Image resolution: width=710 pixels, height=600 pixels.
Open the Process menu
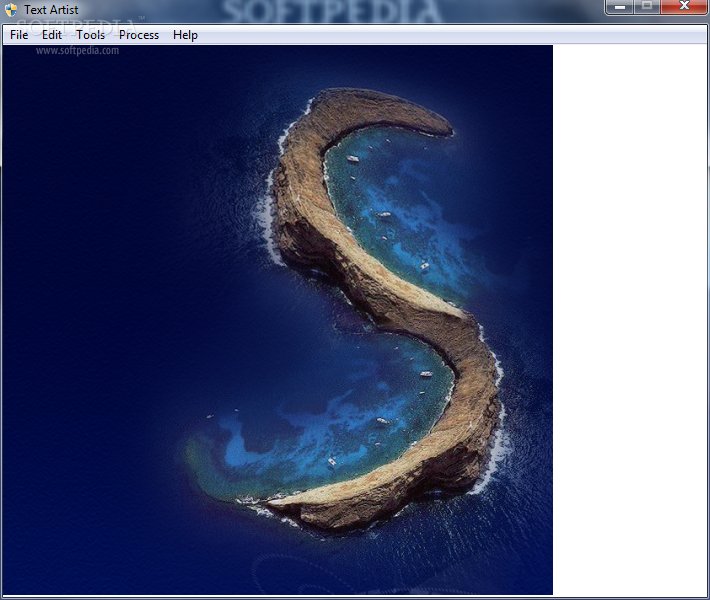tap(139, 35)
